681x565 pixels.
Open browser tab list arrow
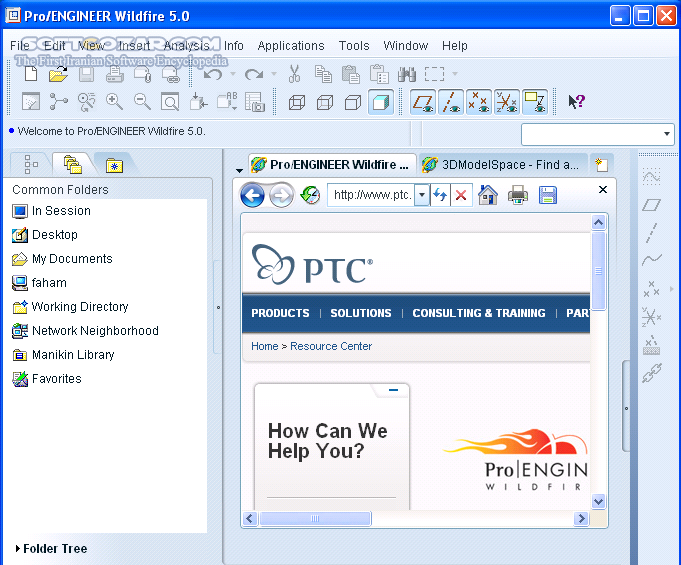pyautogui.click(x=239, y=170)
